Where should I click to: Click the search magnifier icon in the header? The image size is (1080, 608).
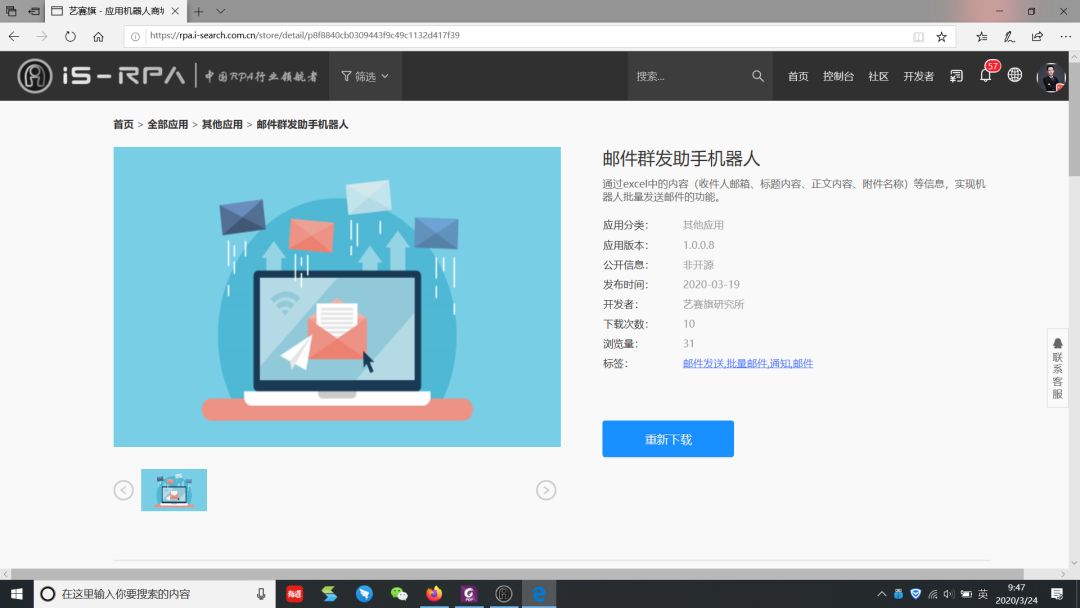pos(758,76)
